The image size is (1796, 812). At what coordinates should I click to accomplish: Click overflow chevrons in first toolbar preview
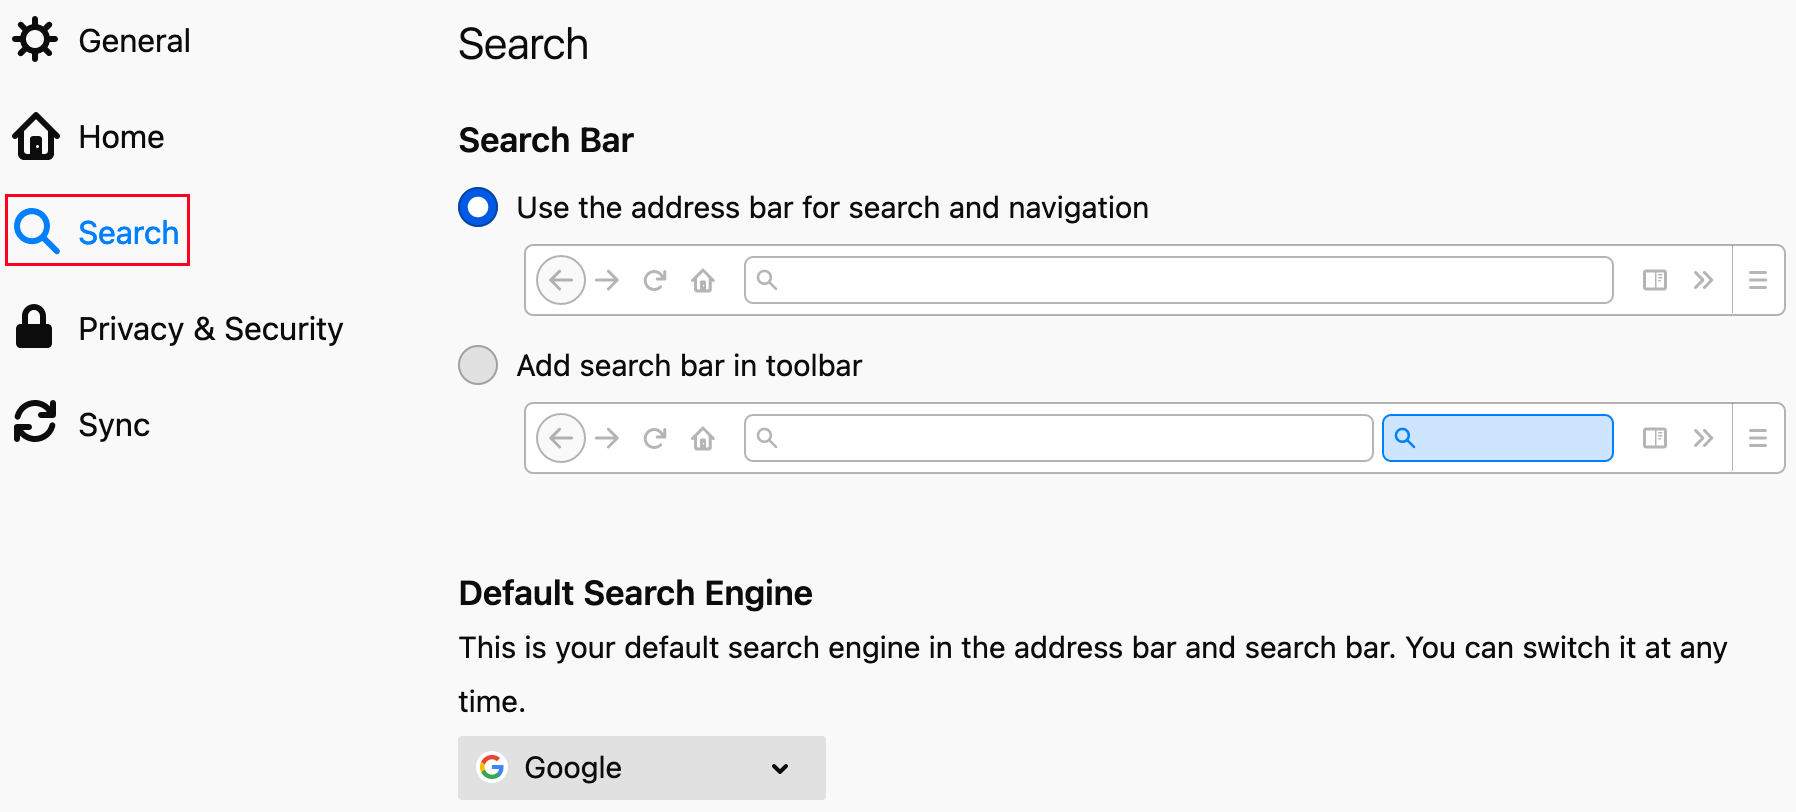pyautogui.click(x=1703, y=280)
